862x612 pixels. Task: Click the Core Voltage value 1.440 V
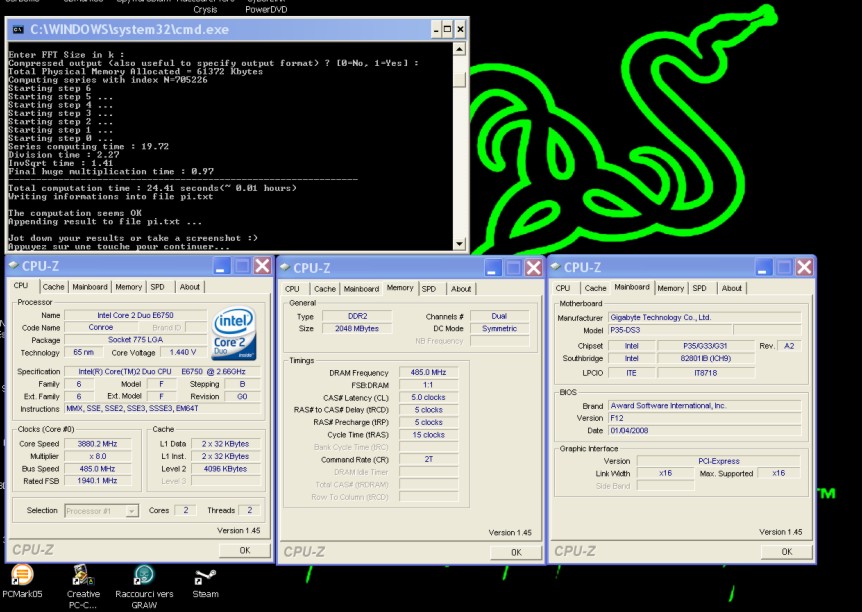click(183, 352)
